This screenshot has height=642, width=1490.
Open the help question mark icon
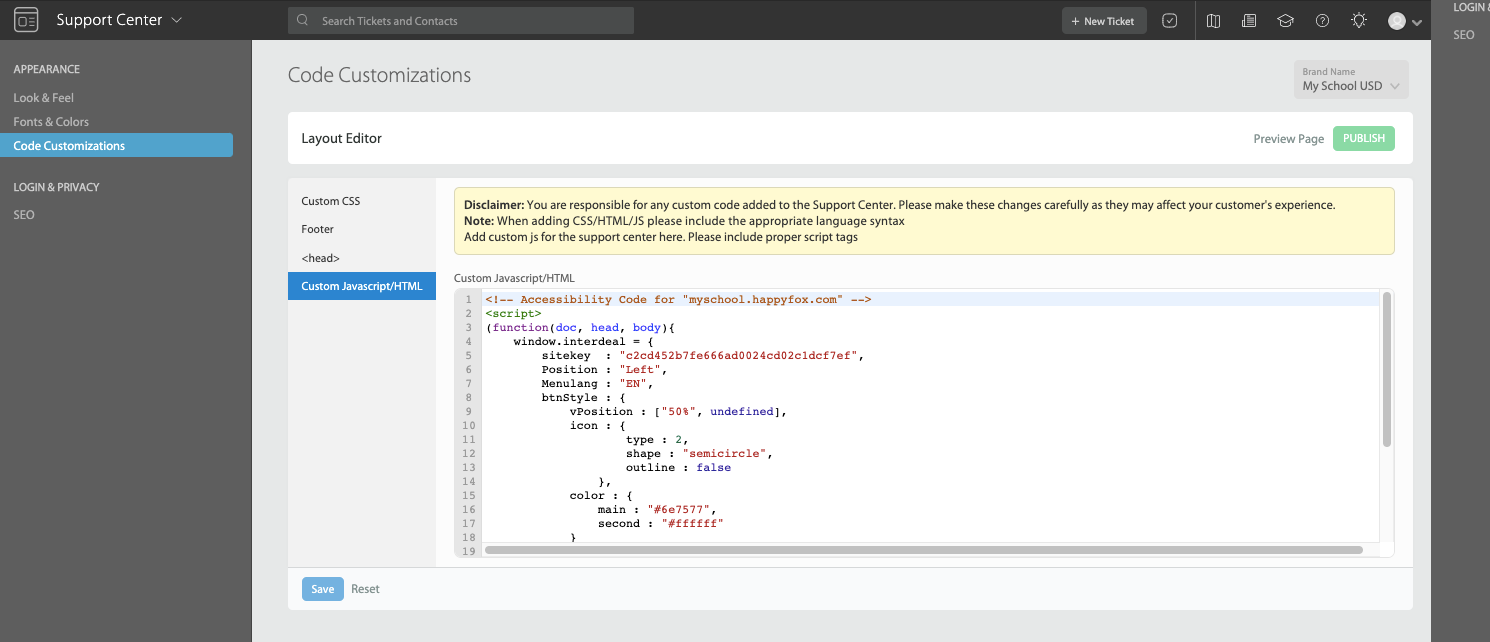point(1322,21)
